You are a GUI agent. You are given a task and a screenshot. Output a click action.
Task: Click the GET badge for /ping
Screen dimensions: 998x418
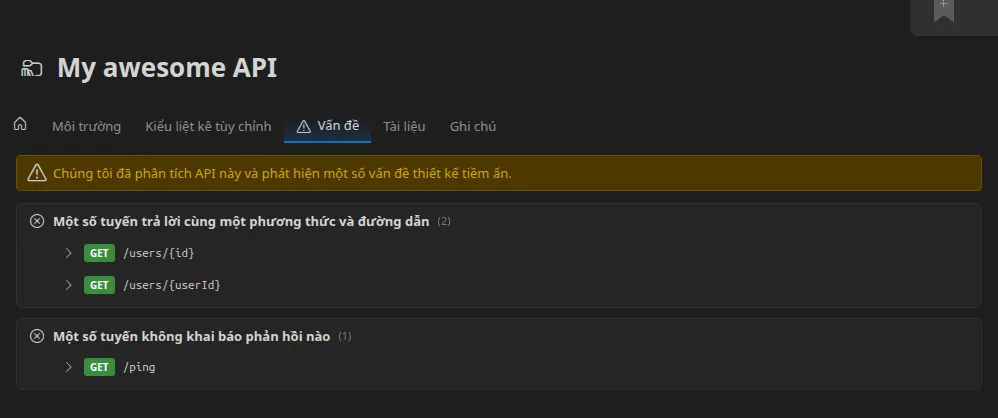pyautogui.click(x=99, y=367)
